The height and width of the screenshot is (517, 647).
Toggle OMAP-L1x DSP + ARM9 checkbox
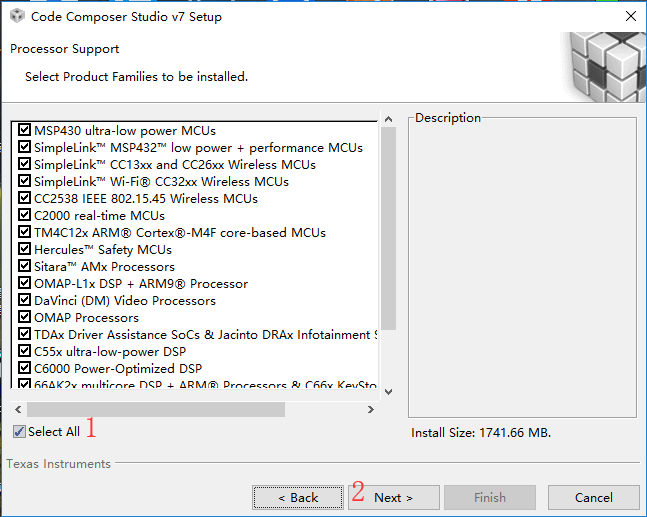[x=24, y=283]
